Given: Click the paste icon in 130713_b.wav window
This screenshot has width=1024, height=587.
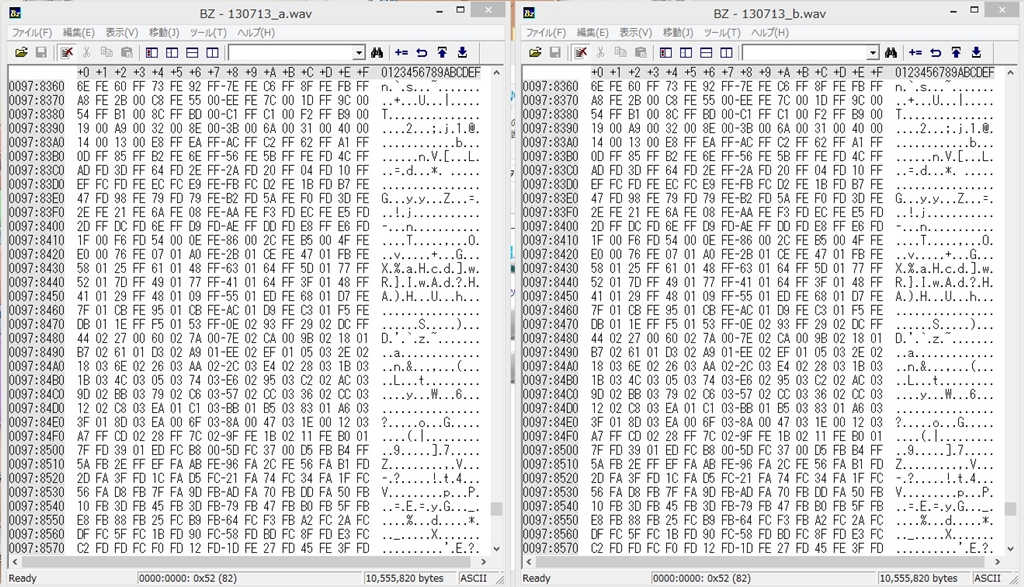Looking at the screenshot, I should point(641,52).
